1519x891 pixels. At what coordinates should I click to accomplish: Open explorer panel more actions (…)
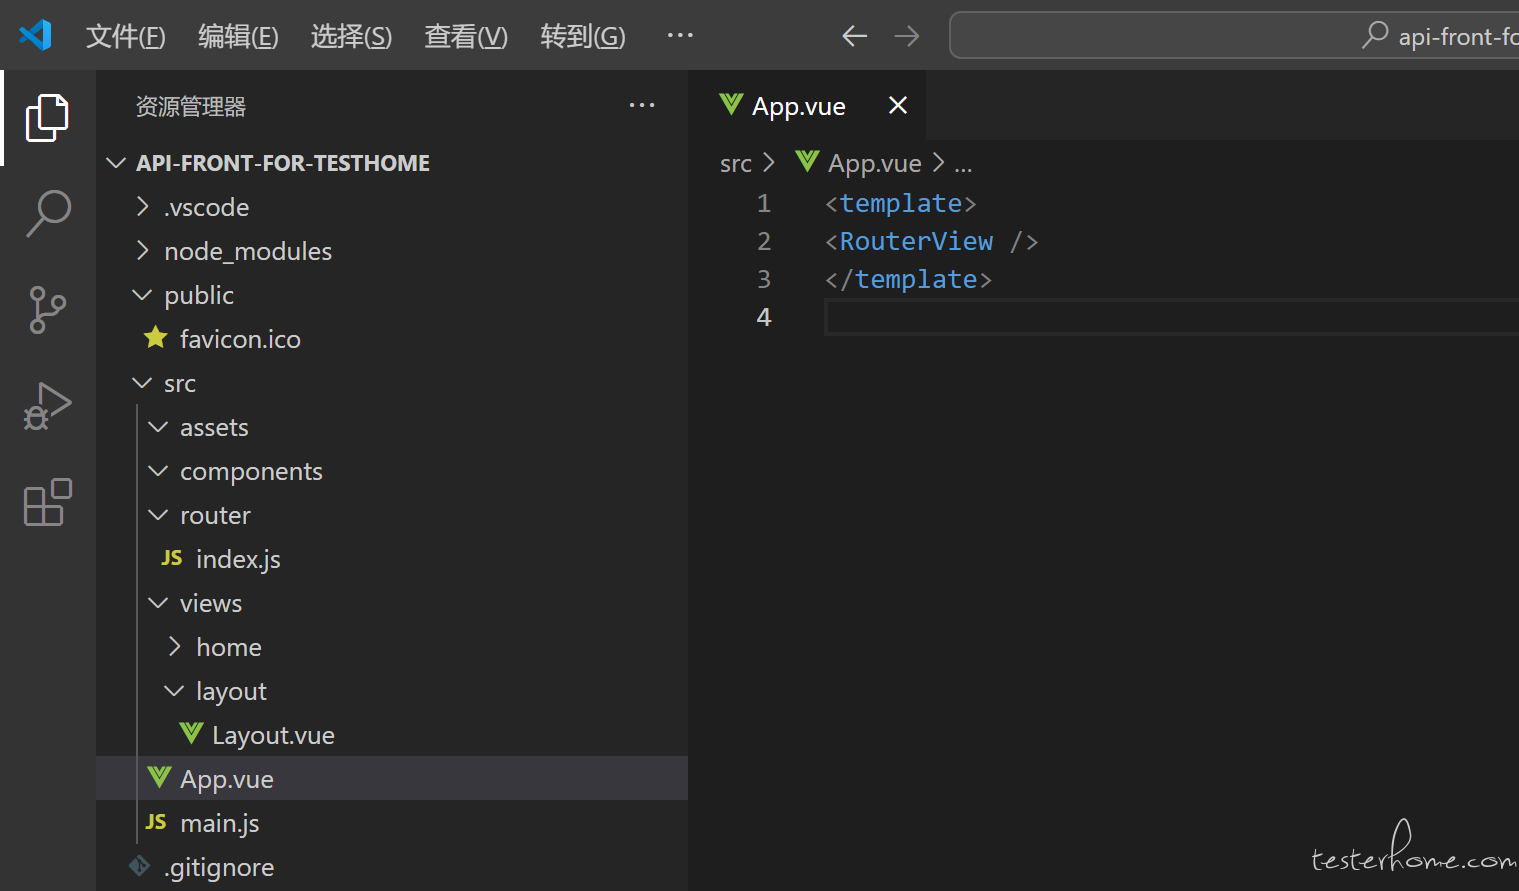click(642, 105)
